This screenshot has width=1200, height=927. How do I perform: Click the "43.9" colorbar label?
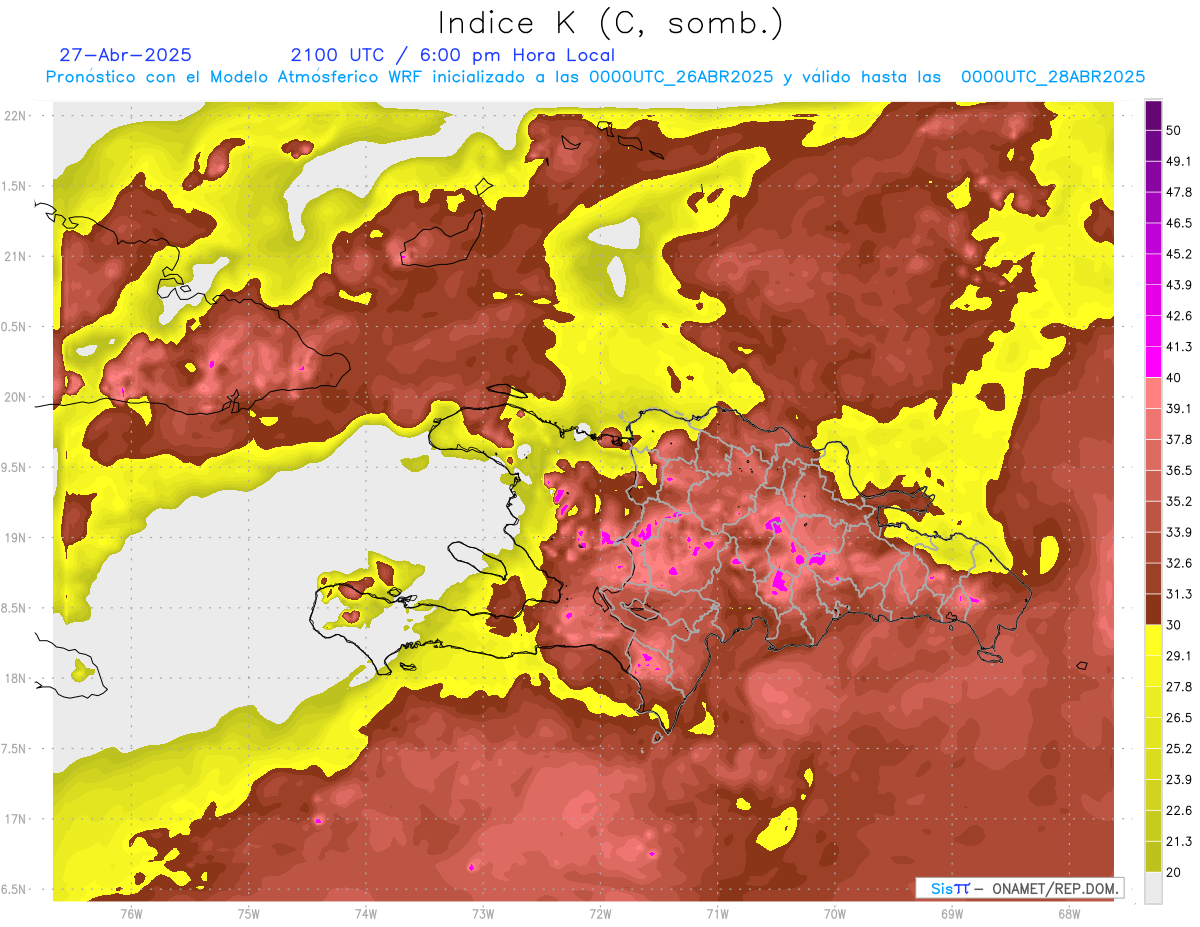(1179, 285)
